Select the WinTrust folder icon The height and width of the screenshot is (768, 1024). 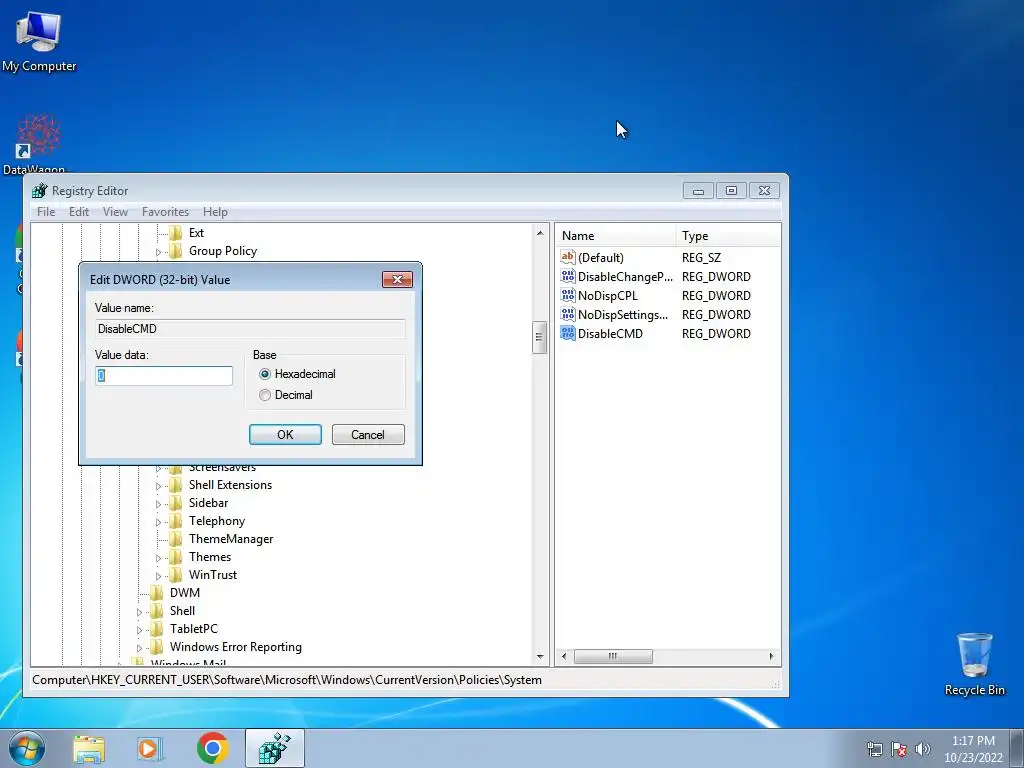tap(175, 575)
